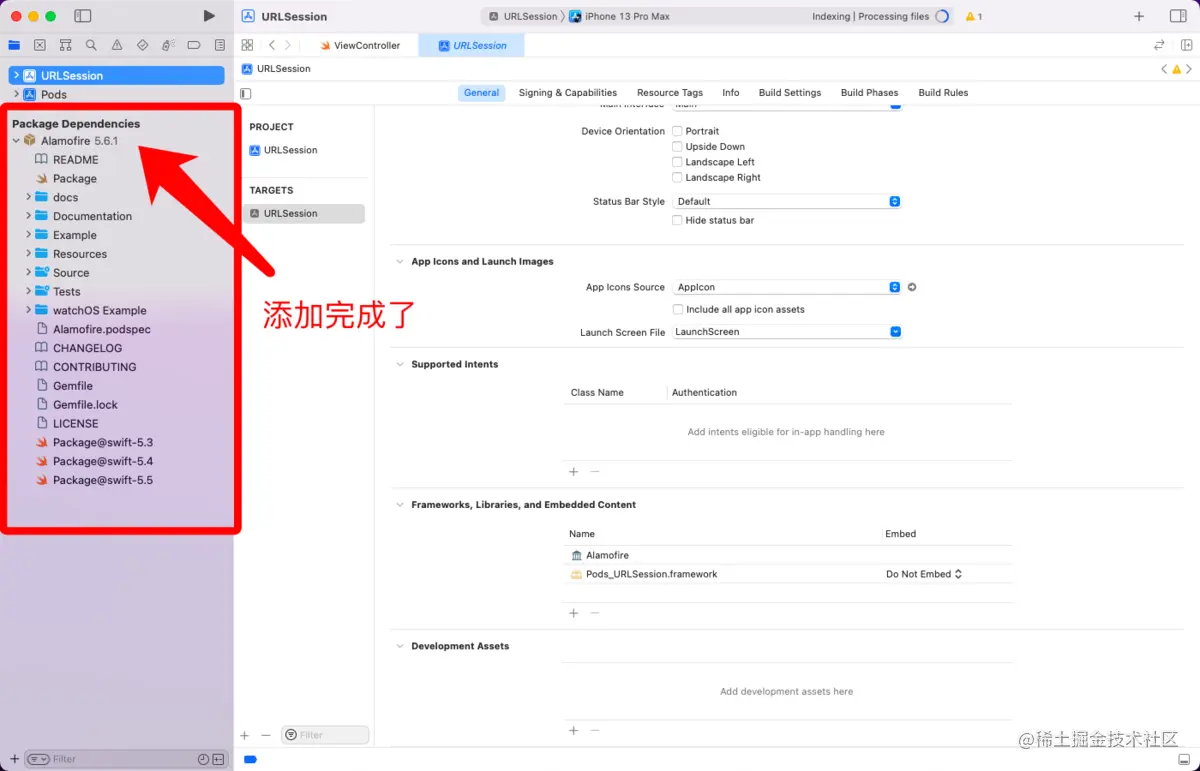Add a development asset with plus button
1200x771 pixels.
pos(573,731)
